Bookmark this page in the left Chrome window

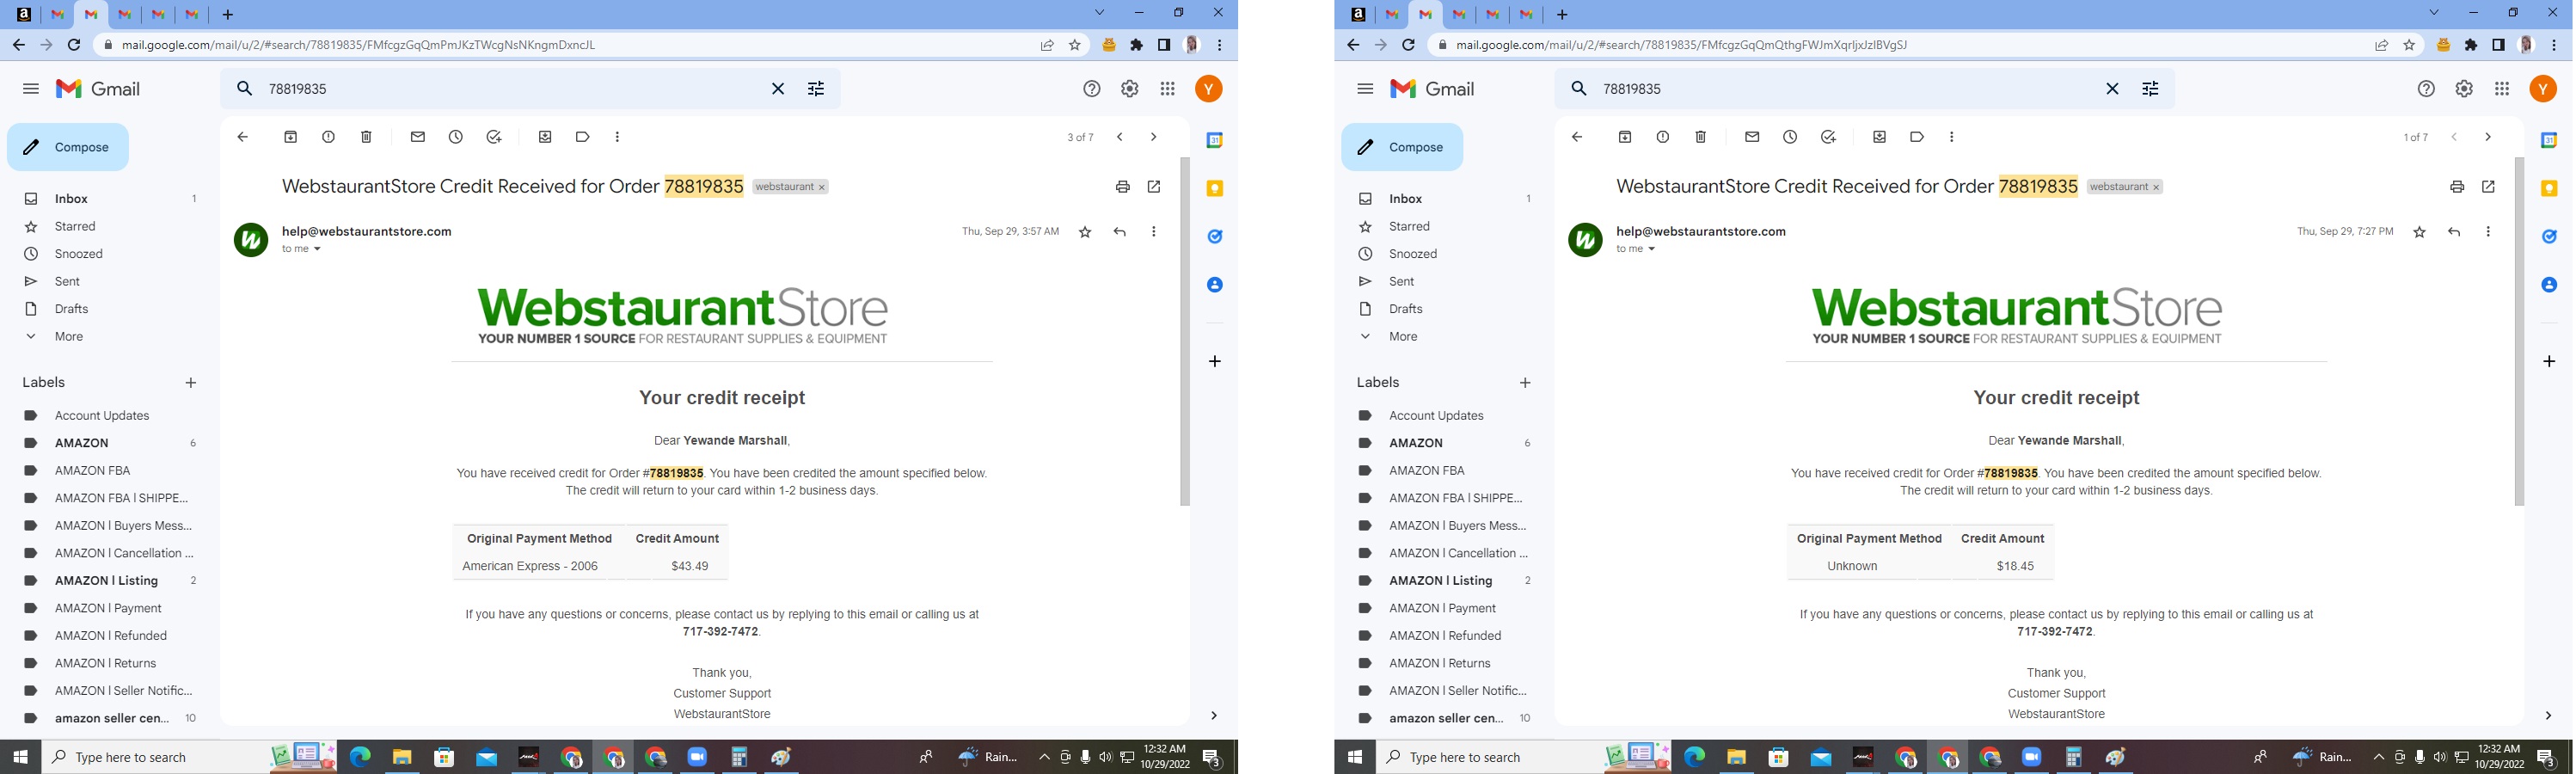coord(1075,45)
